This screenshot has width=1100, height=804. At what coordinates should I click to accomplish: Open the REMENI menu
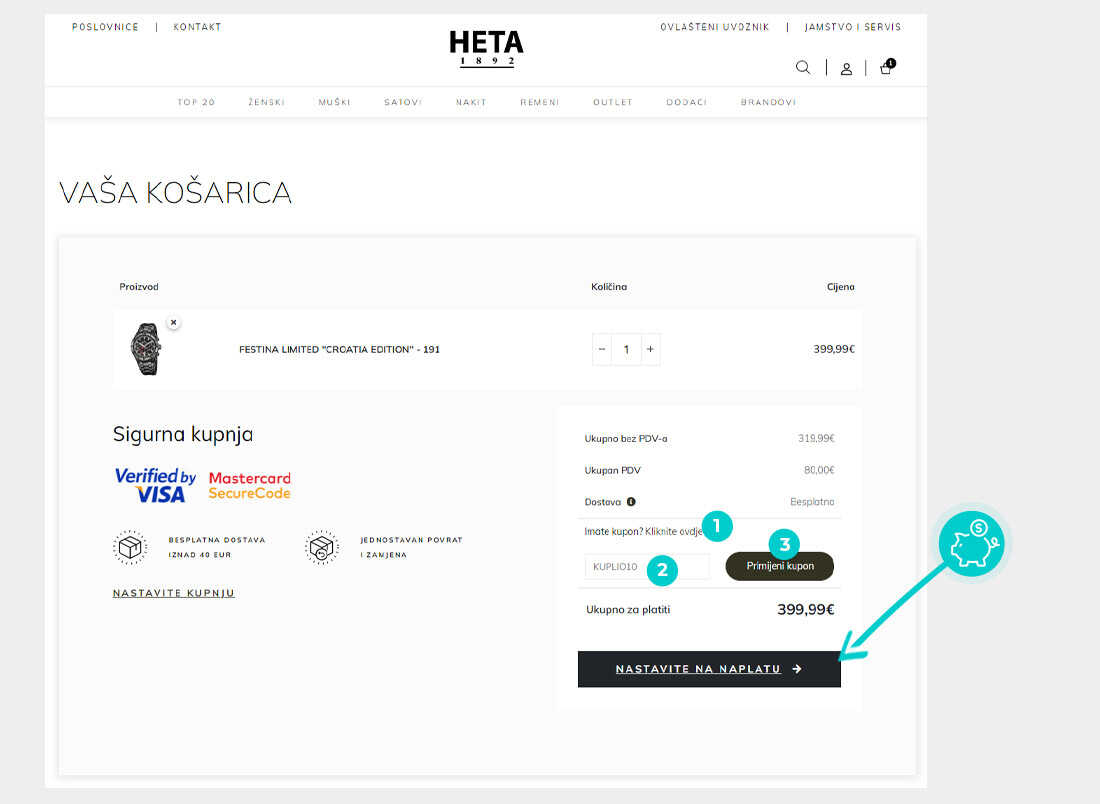pyautogui.click(x=539, y=102)
